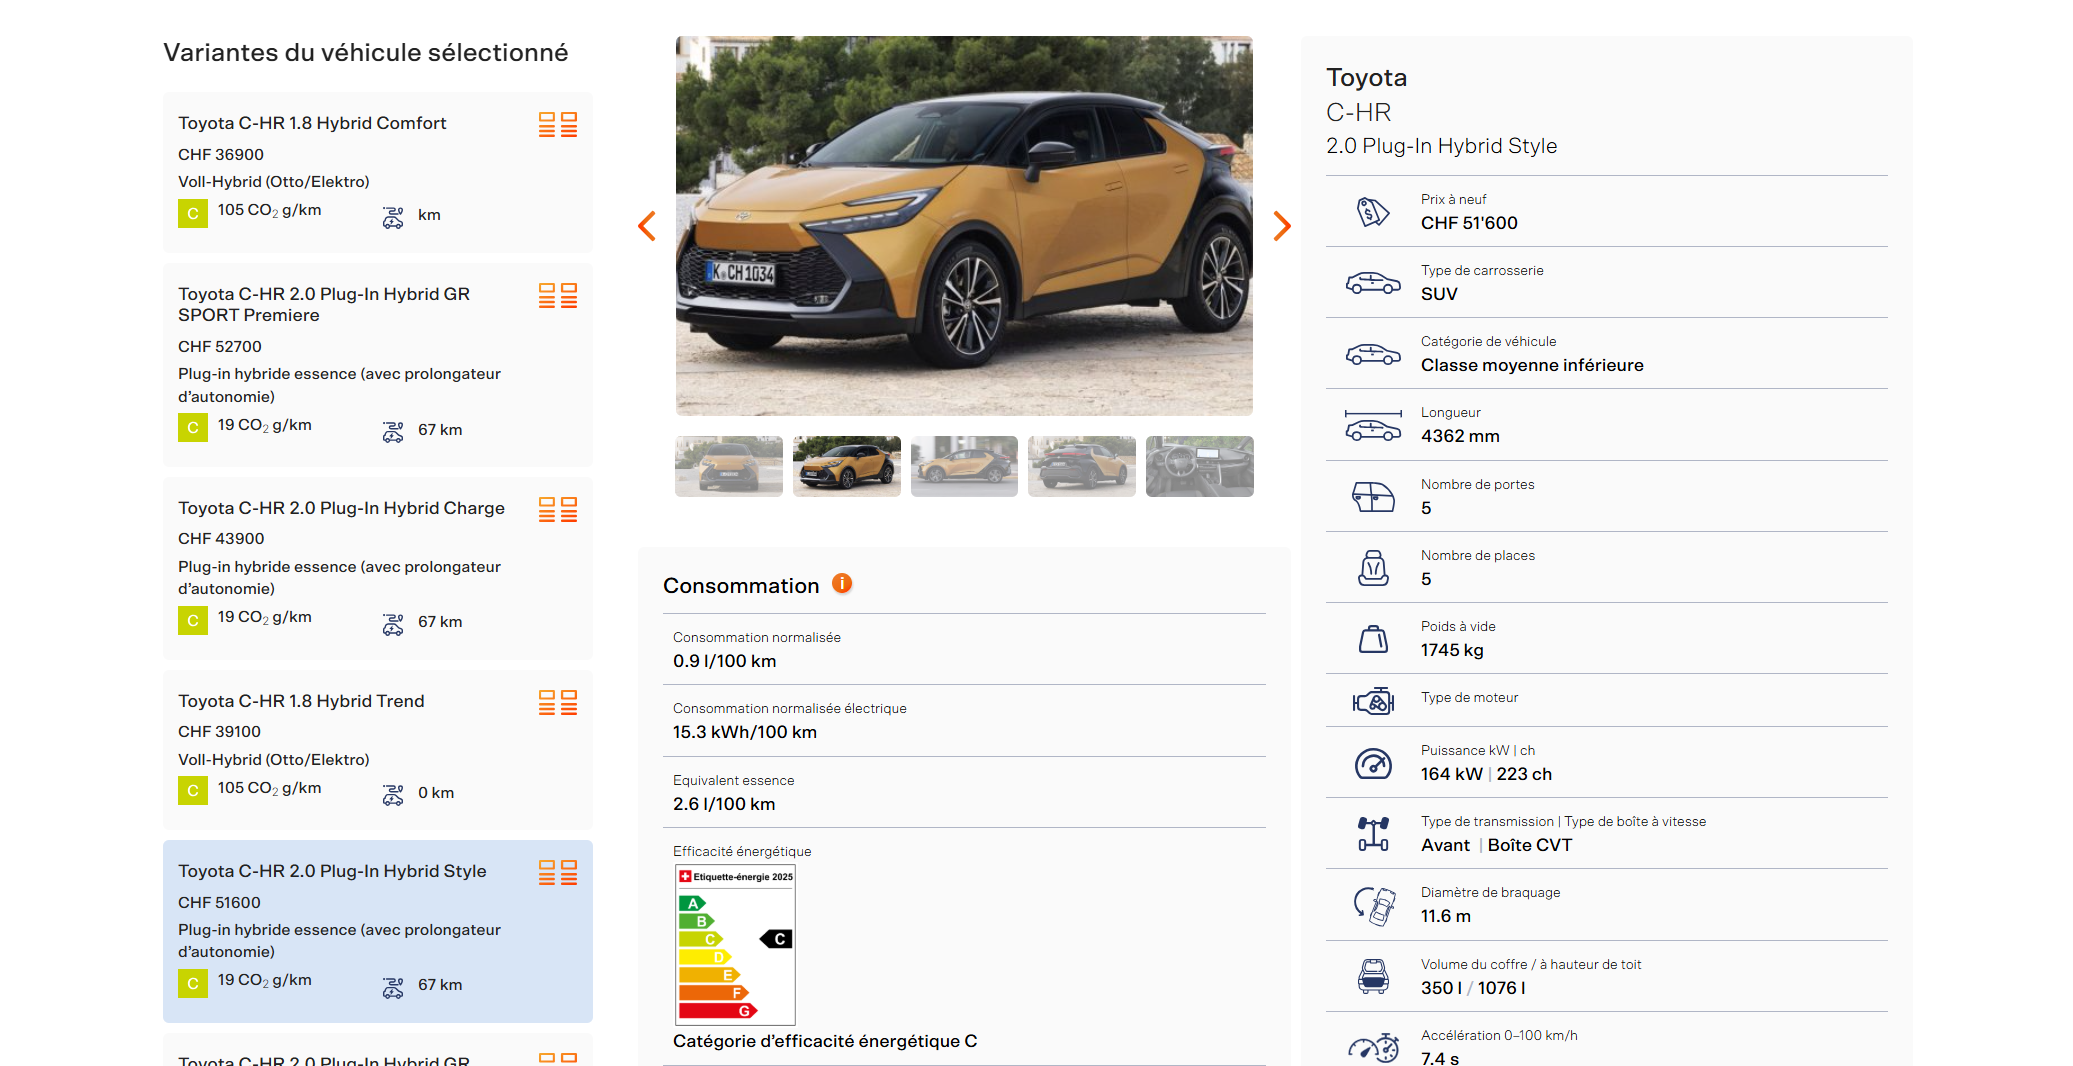
Task: Click the 0.9 l/100 km consumption value
Action: [725, 661]
